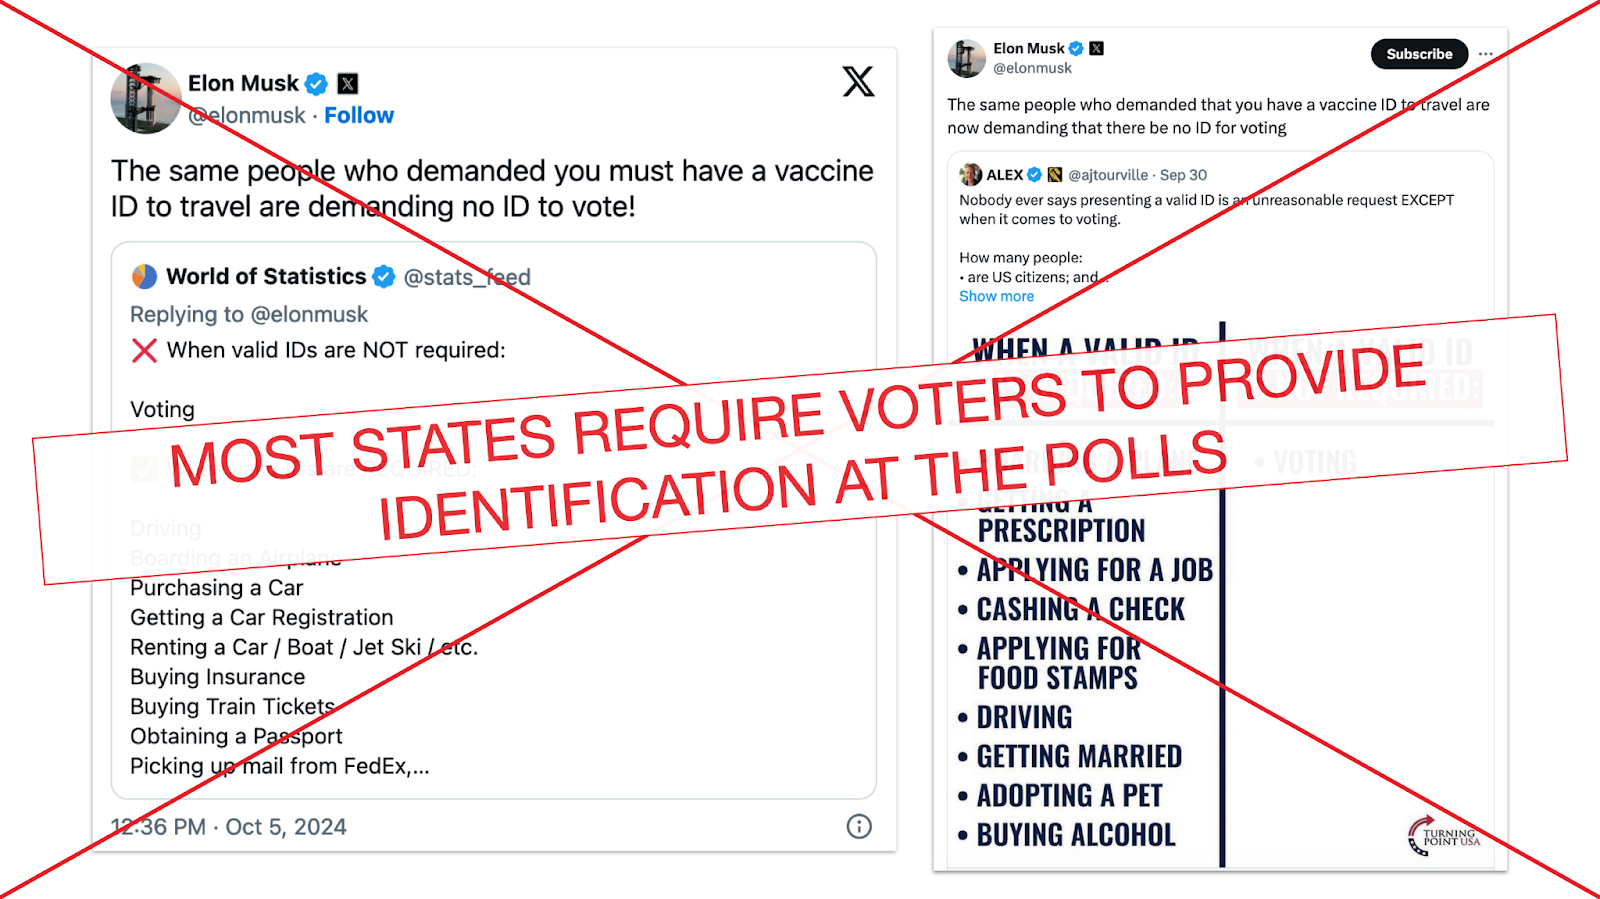Click the @elonmusk handle under right post name
The image size is (1600, 899).
[x=1032, y=68]
